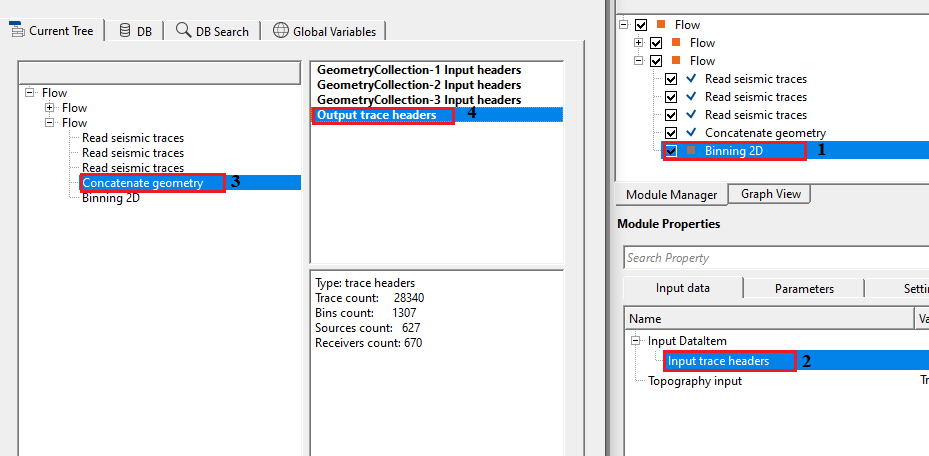Open the Global Variables tab

[324, 31]
